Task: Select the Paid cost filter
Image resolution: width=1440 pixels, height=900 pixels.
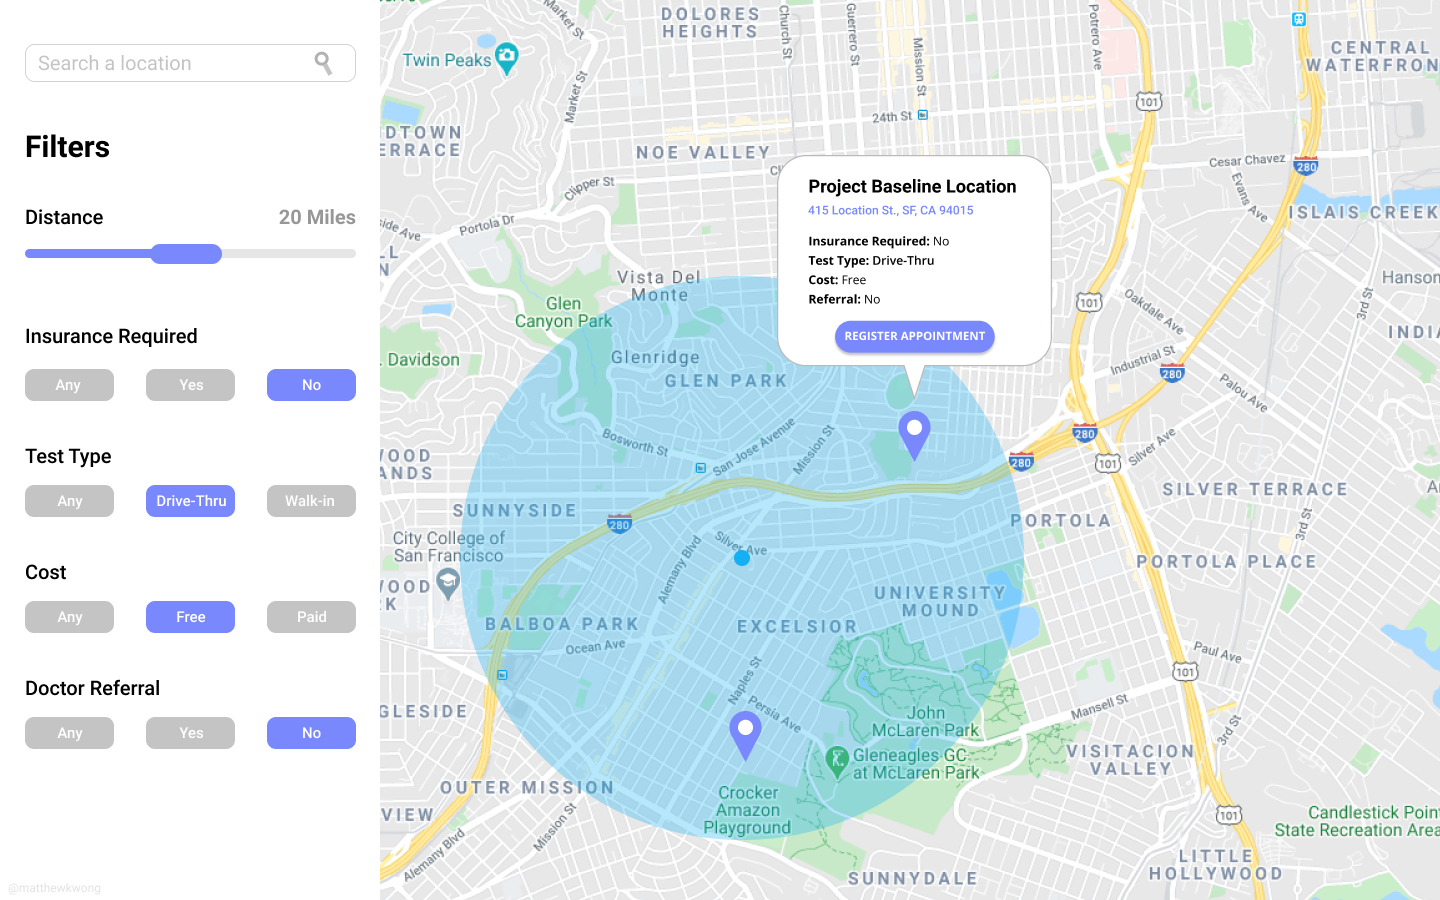Action: pos(311,617)
